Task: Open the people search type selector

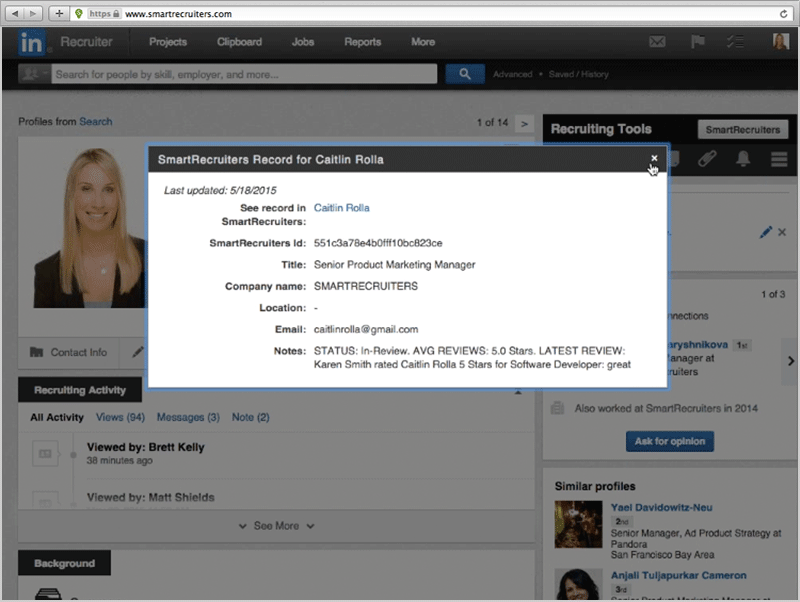Action: tap(34, 74)
